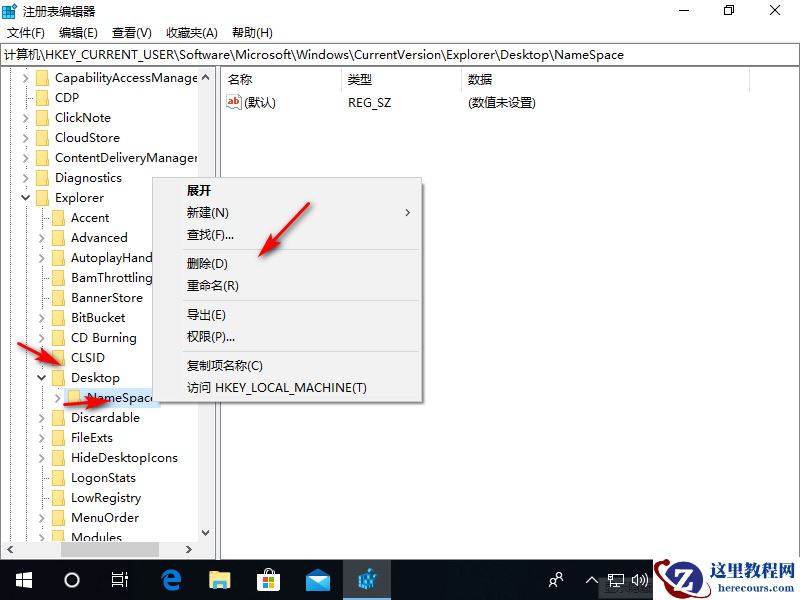This screenshot has height=600, width=800.
Task: Click the Windows Start button
Action: 22,579
